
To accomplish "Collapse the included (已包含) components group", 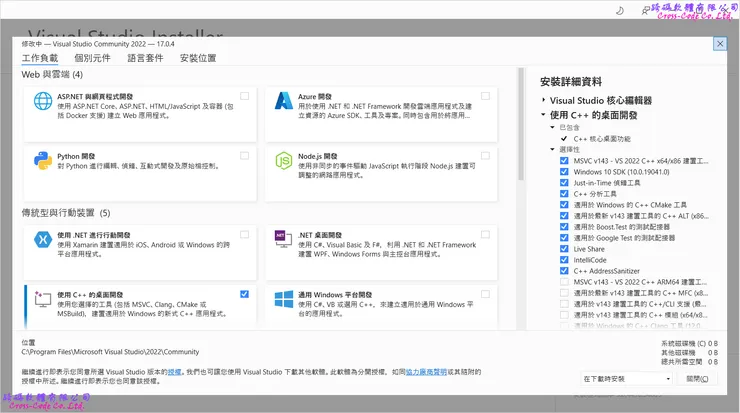I will [552, 127].
